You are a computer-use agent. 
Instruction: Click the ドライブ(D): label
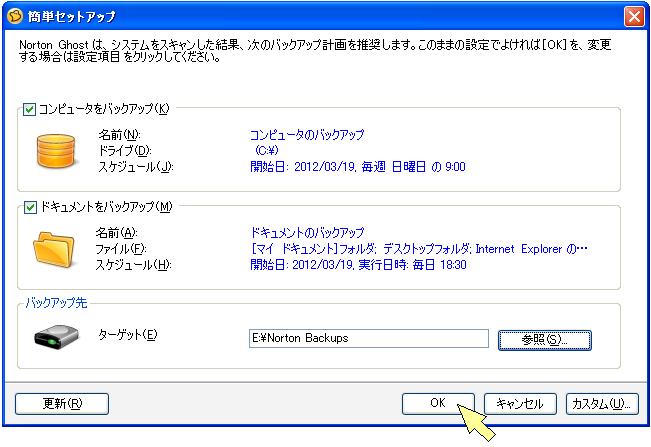coord(125,150)
